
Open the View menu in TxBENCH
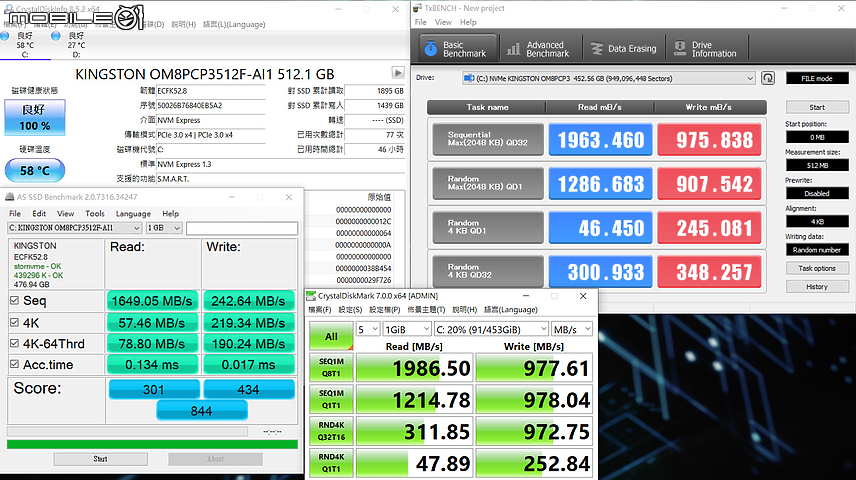coord(443,22)
